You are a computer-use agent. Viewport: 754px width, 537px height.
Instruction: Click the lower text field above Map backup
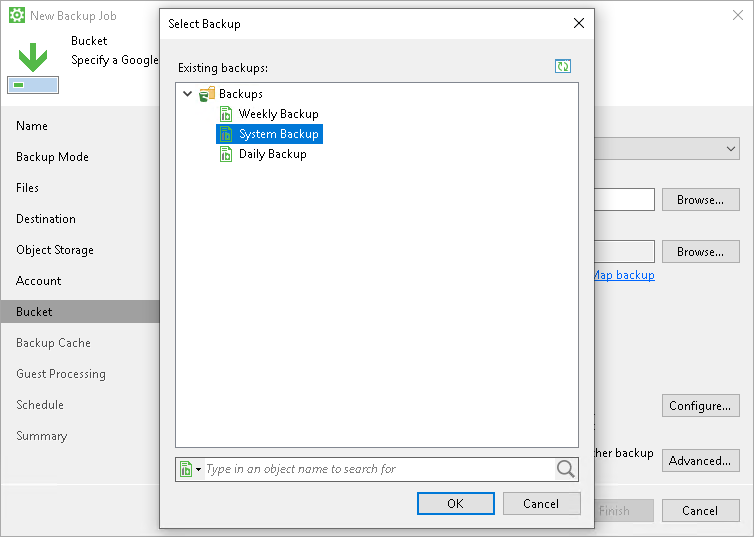625,251
